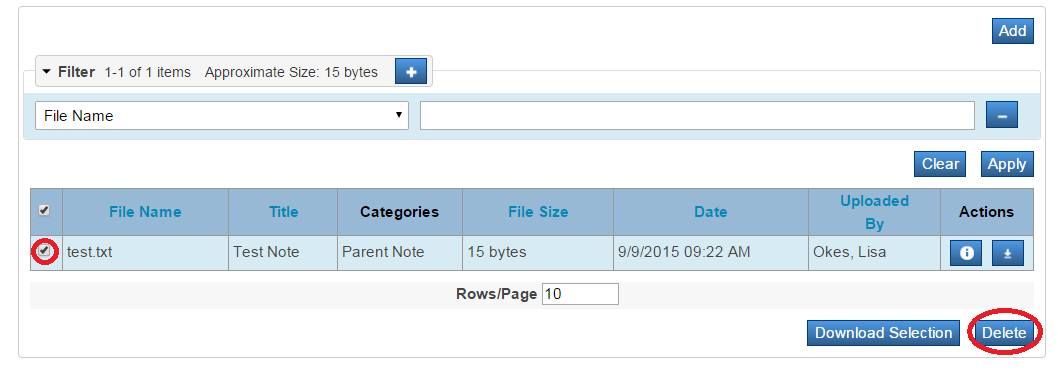This screenshot has height=376, width=1058.
Task: Click the Add button
Action: [1012, 31]
